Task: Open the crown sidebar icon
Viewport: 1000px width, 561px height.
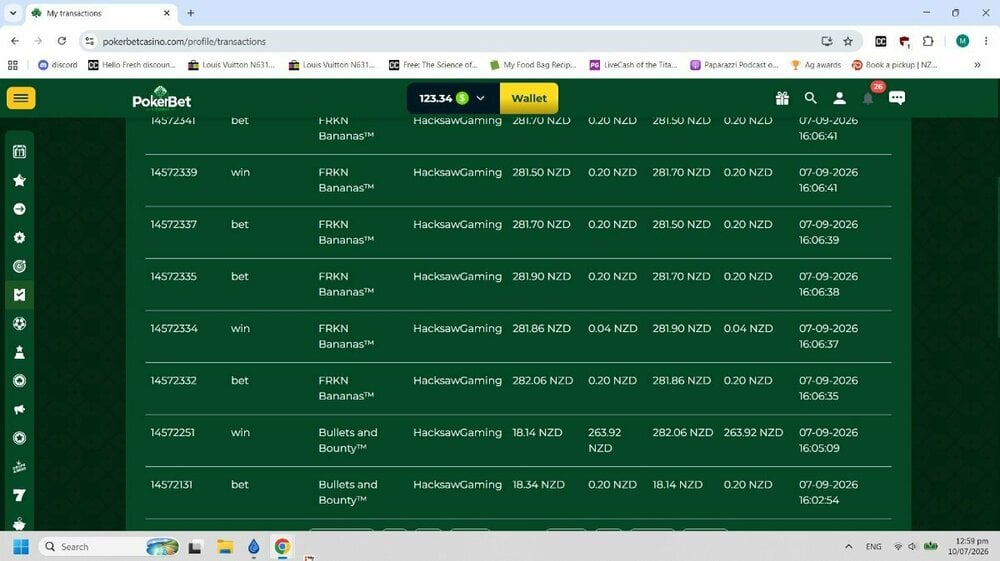Action: [20, 467]
